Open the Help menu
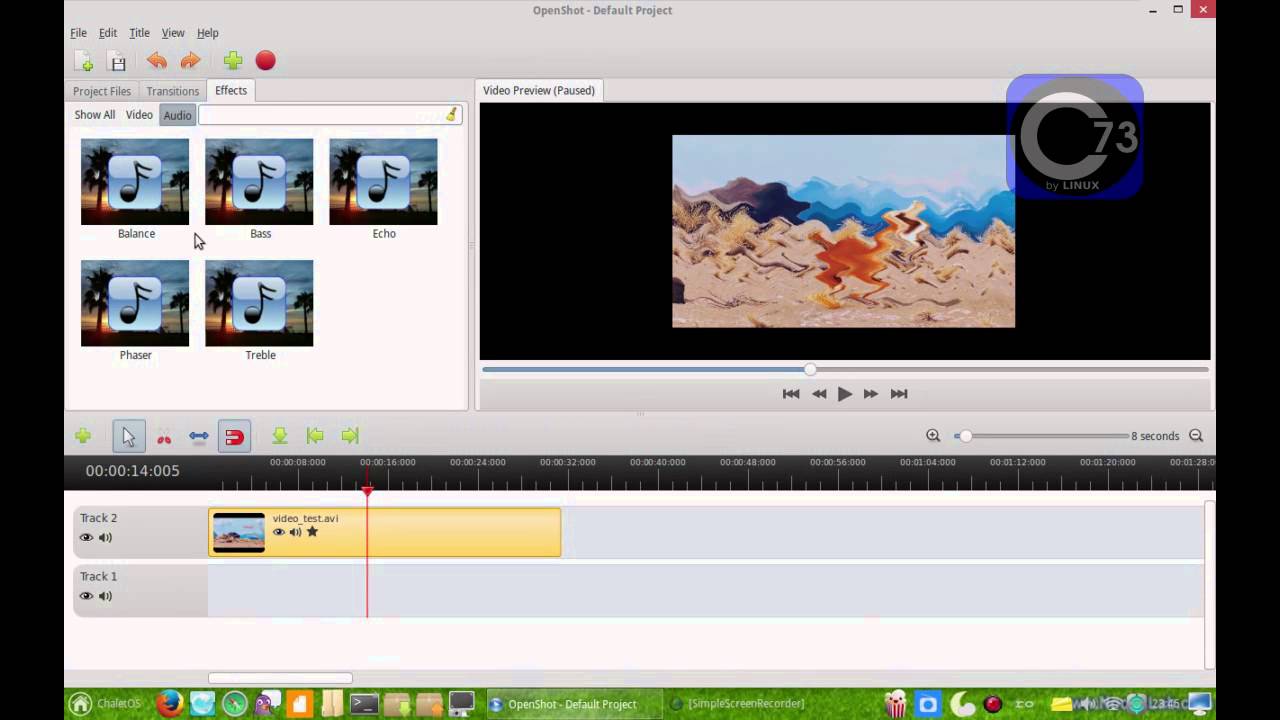Viewport: 1280px width, 720px height. click(x=207, y=33)
